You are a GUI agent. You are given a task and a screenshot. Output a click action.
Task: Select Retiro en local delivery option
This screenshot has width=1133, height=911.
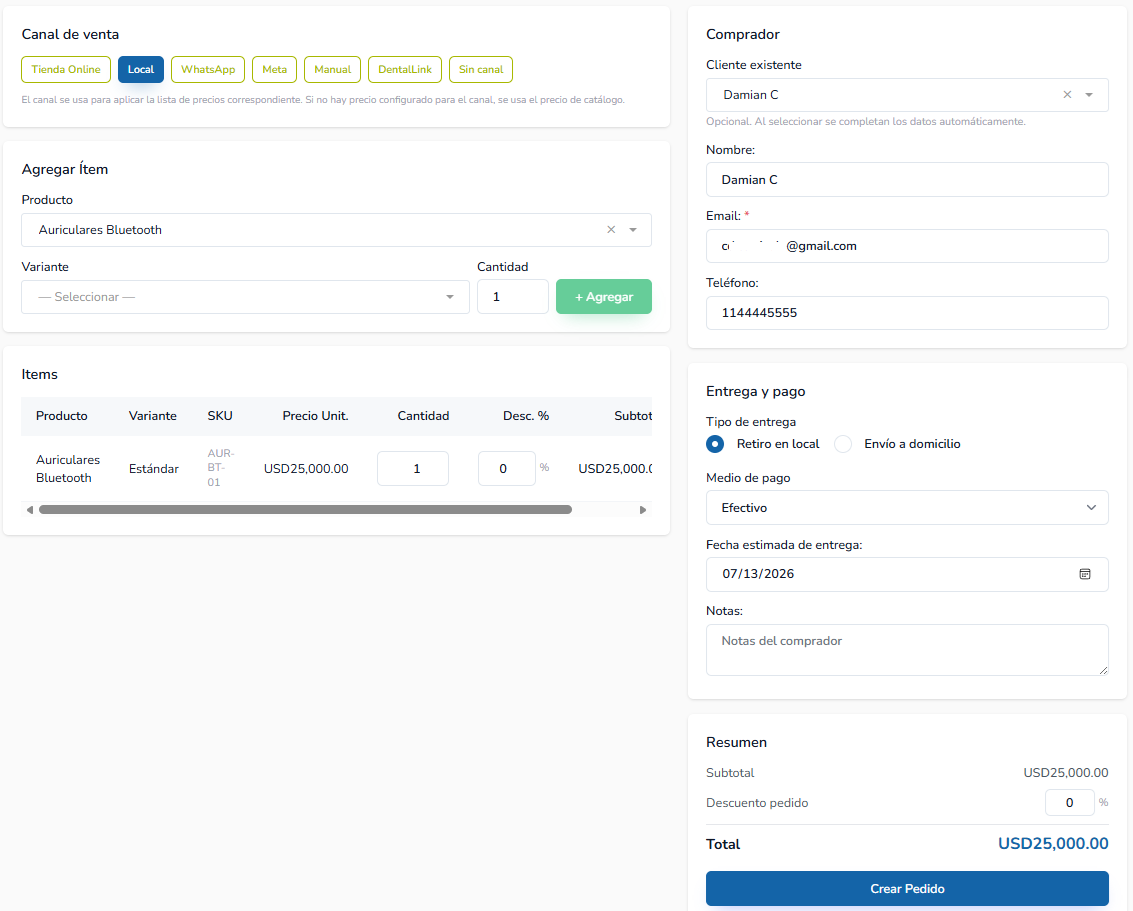(715, 444)
